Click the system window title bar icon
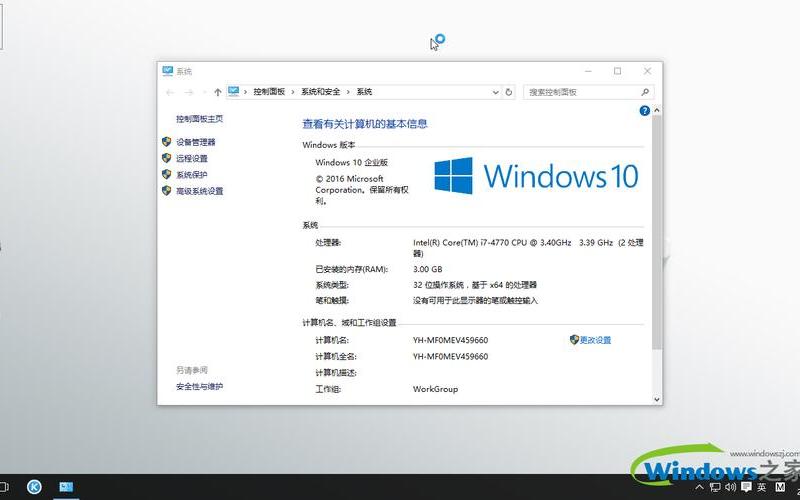Viewport: 800px width, 500px height. (167, 71)
